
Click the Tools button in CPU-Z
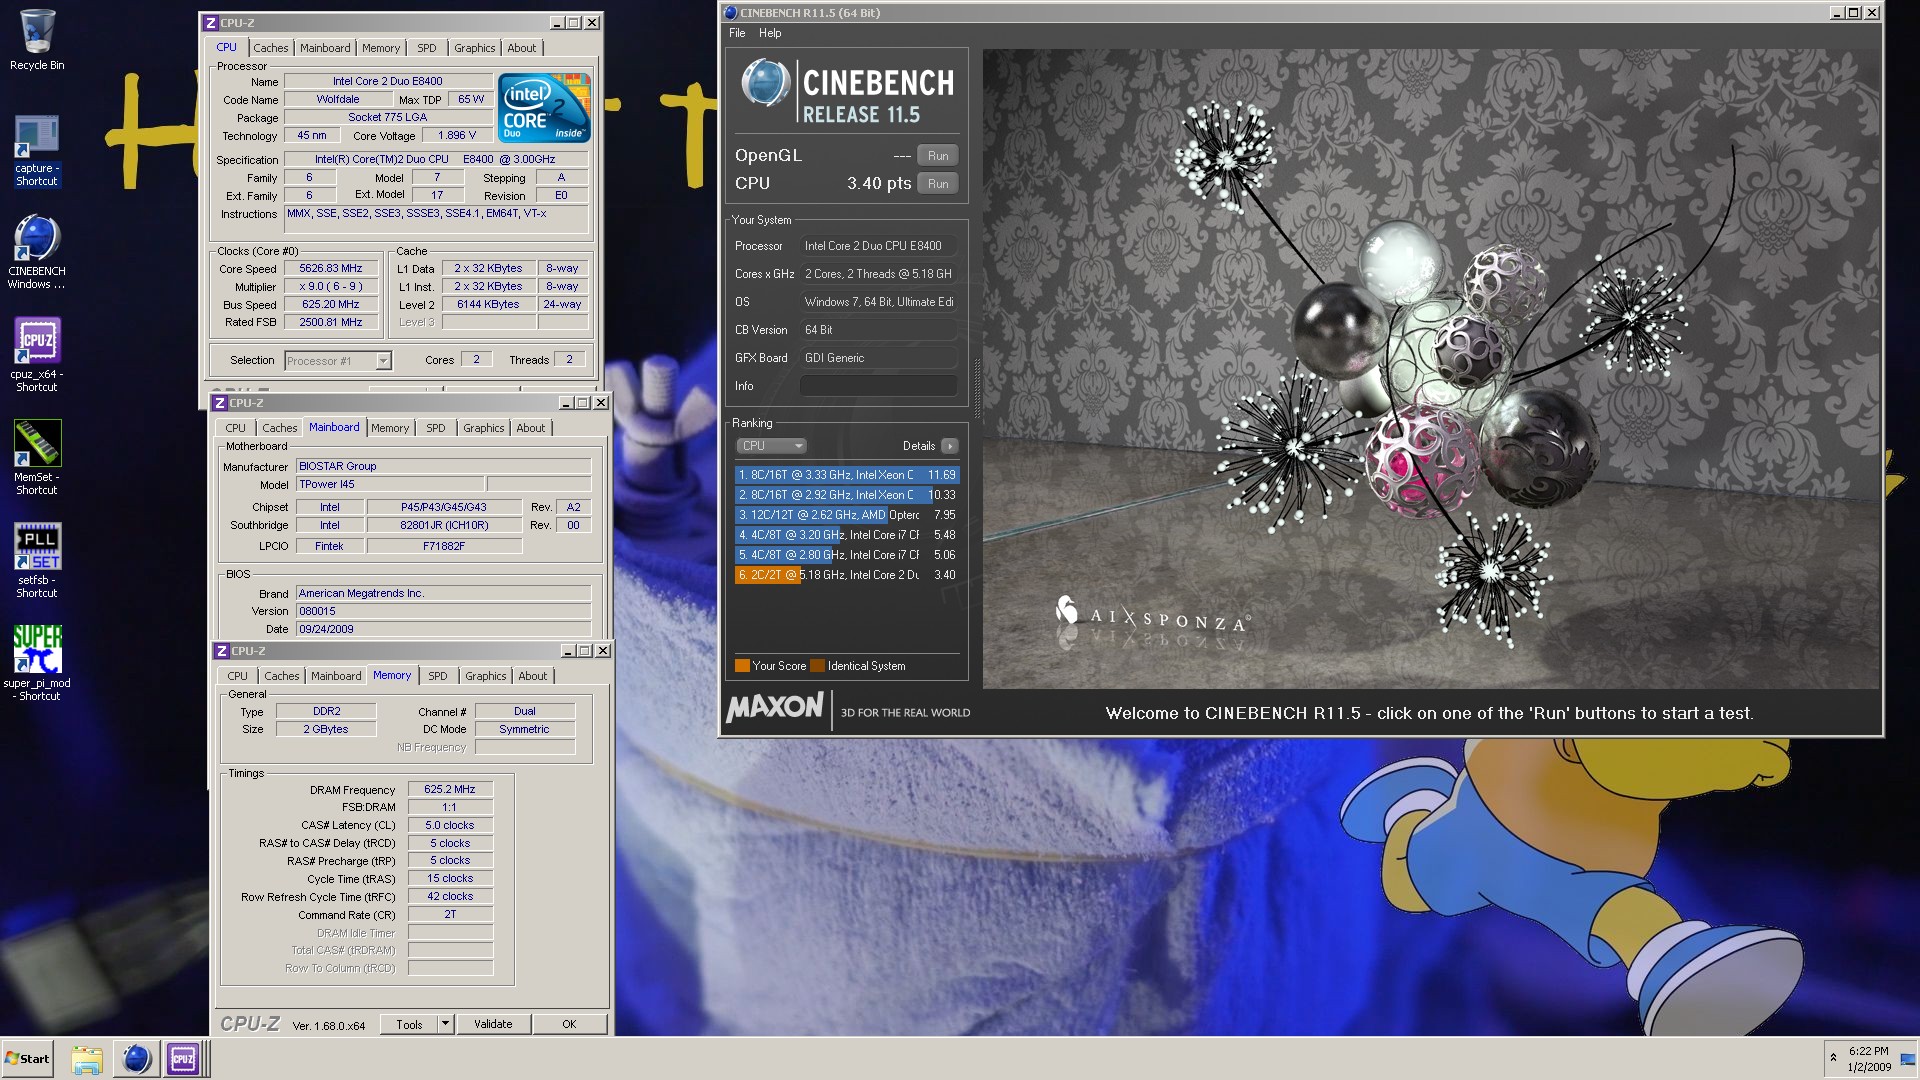(x=409, y=1024)
